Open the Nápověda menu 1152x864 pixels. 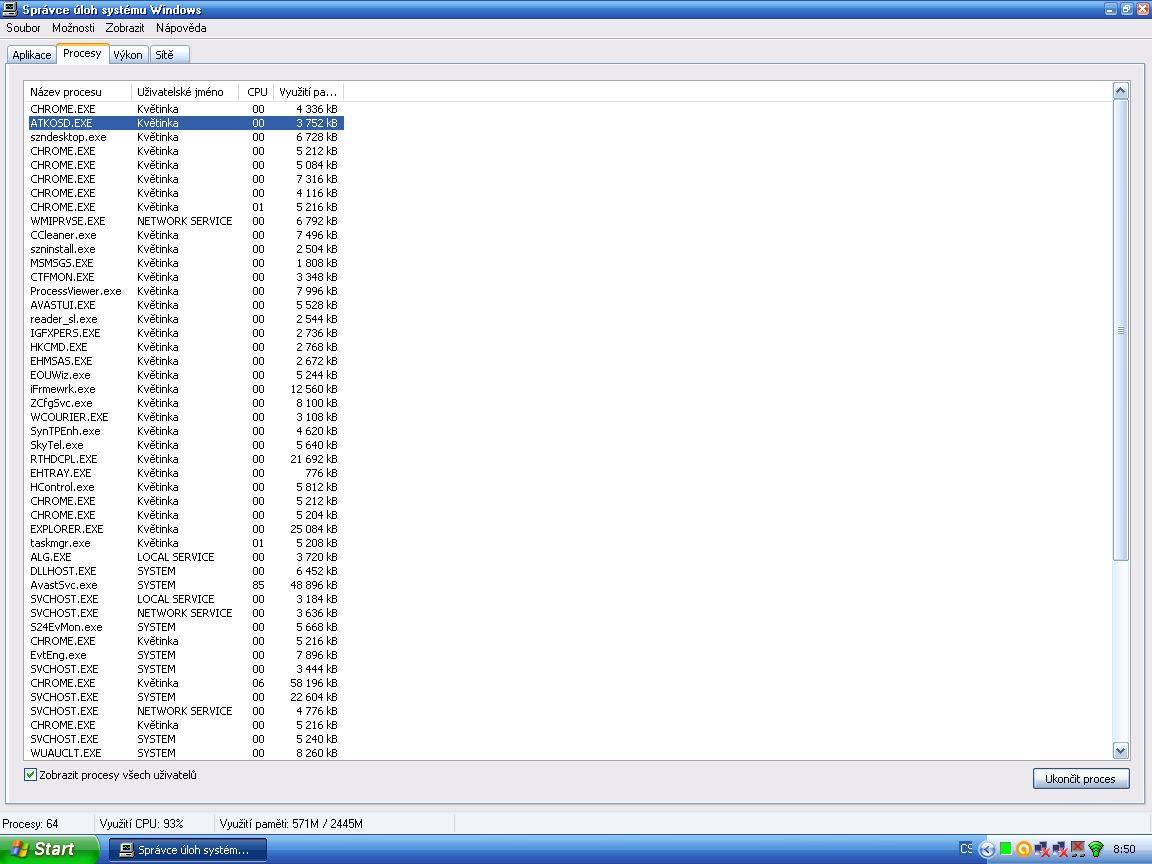181,28
